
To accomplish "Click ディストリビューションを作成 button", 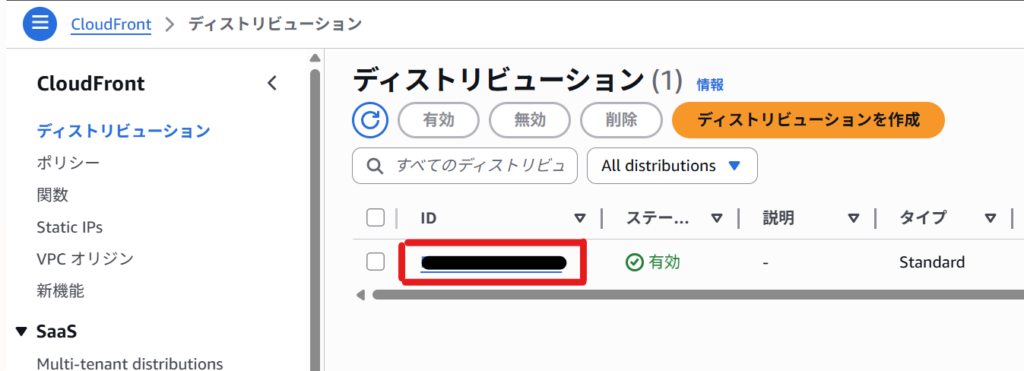I will (808, 120).
